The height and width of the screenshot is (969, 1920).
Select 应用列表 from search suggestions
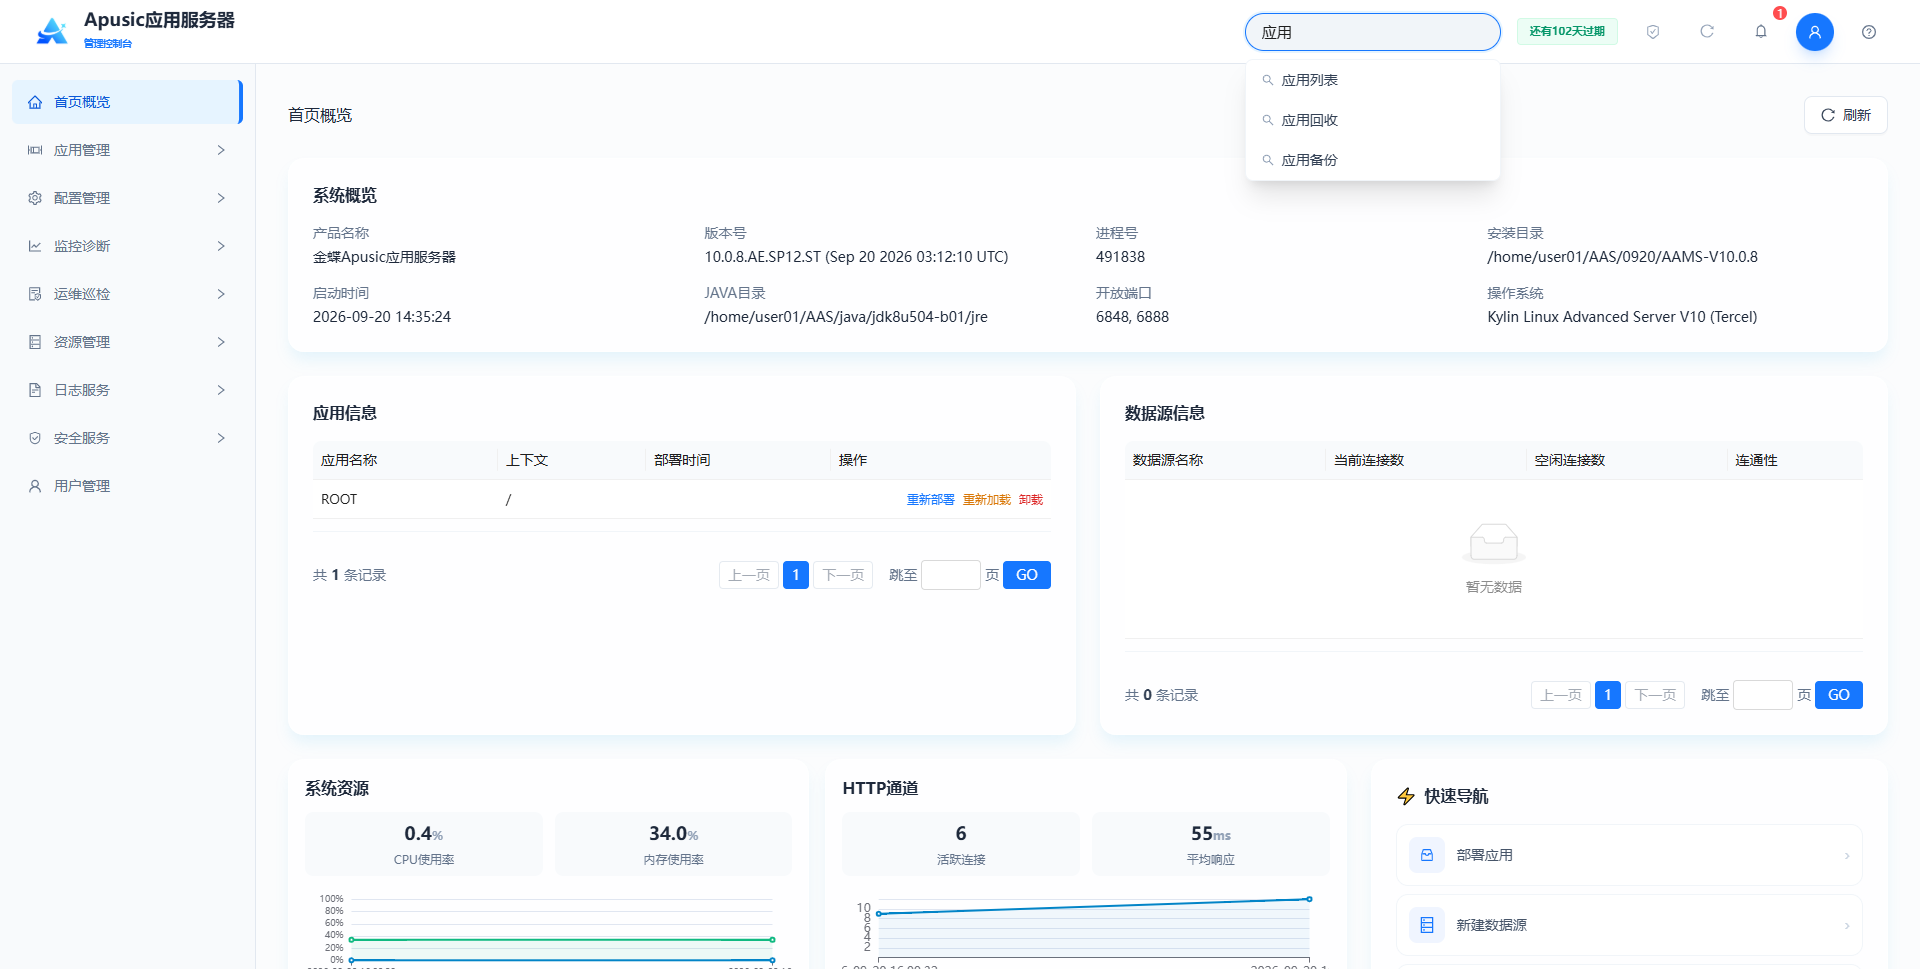(1372, 80)
